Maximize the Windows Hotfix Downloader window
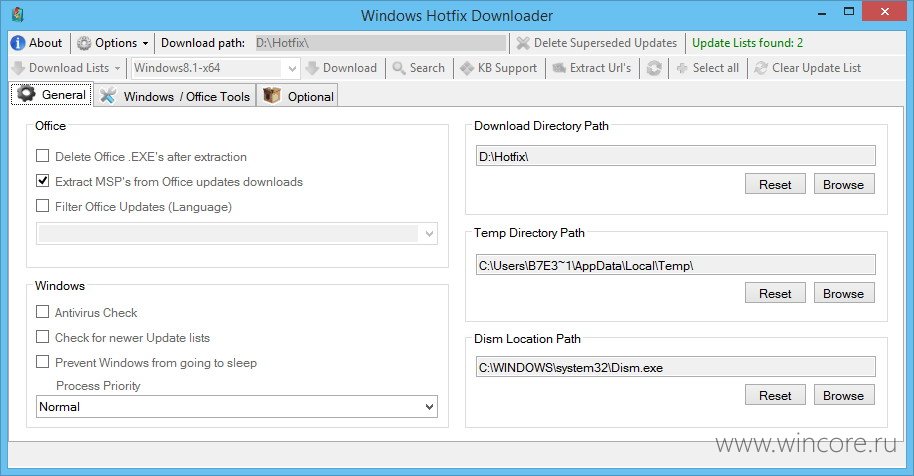This screenshot has height=476, width=914. 849,12
